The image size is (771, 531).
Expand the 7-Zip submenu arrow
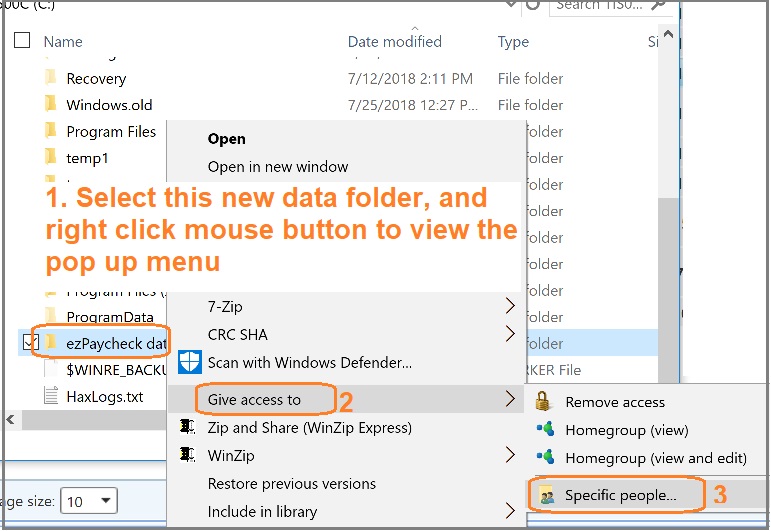(x=510, y=306)
